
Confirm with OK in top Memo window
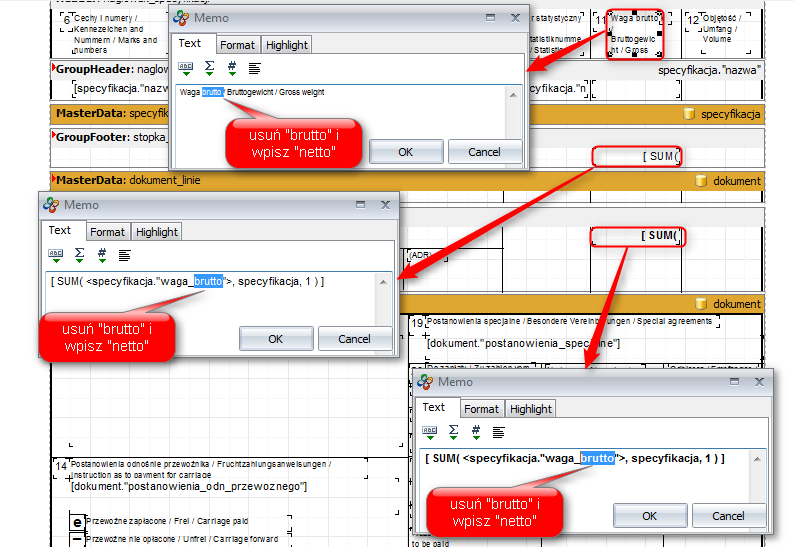pos(406,151)
